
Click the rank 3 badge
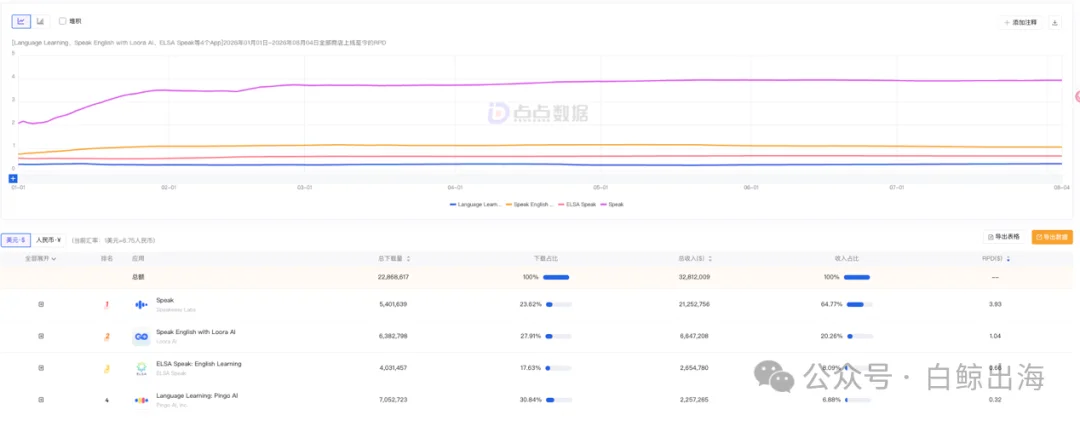[x=107, y=369]
